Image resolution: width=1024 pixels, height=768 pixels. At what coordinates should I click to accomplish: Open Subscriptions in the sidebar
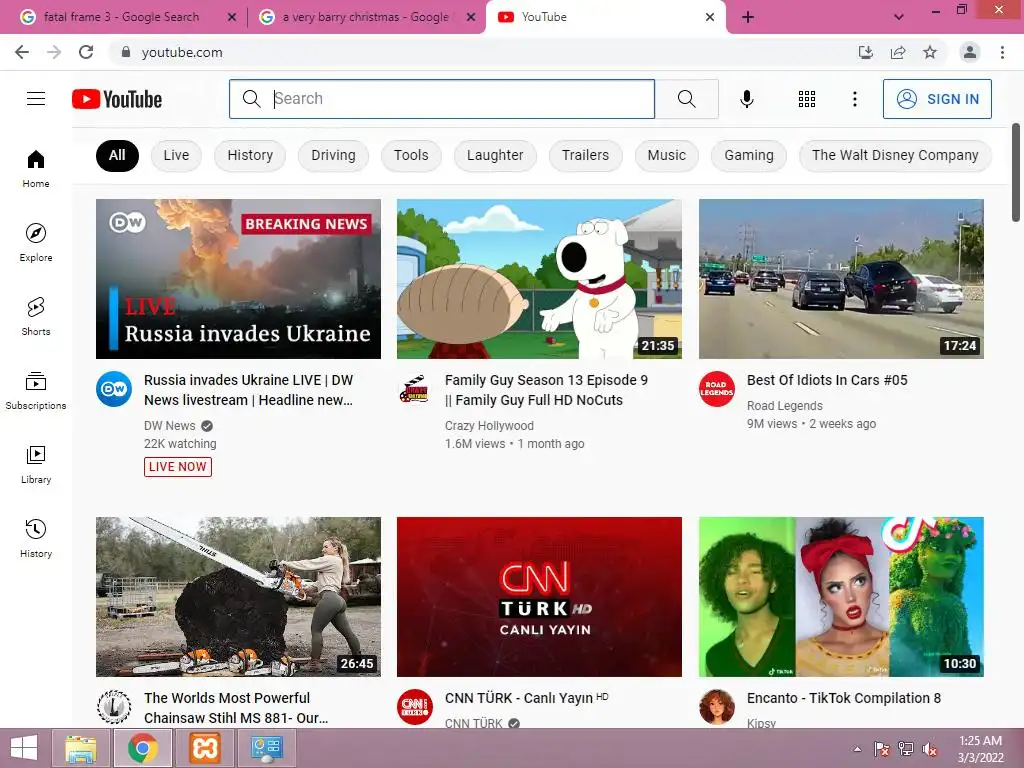36,391
